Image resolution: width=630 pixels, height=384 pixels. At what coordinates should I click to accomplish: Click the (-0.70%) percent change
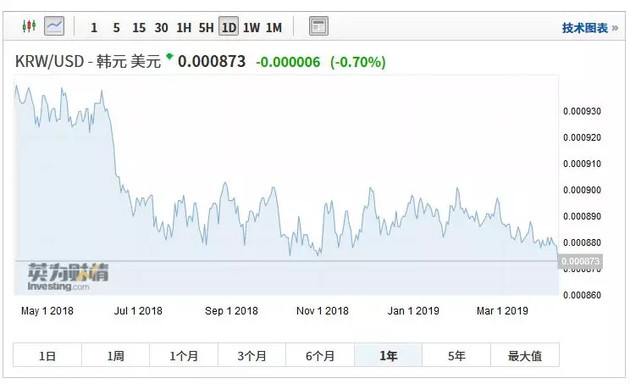(x=358, y=62)
